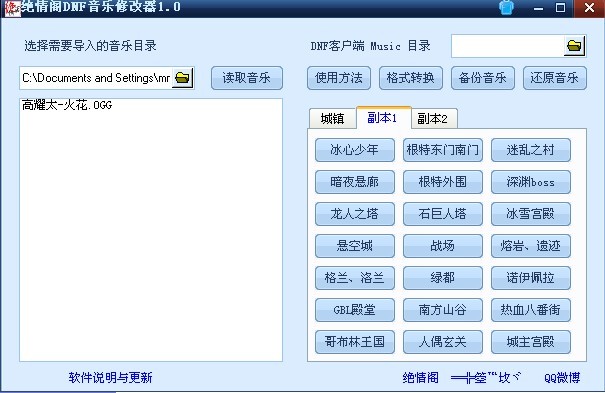Click the app logo icon in title bar
The height and width of the screenshot is (393, 605).
coord(11,8)
